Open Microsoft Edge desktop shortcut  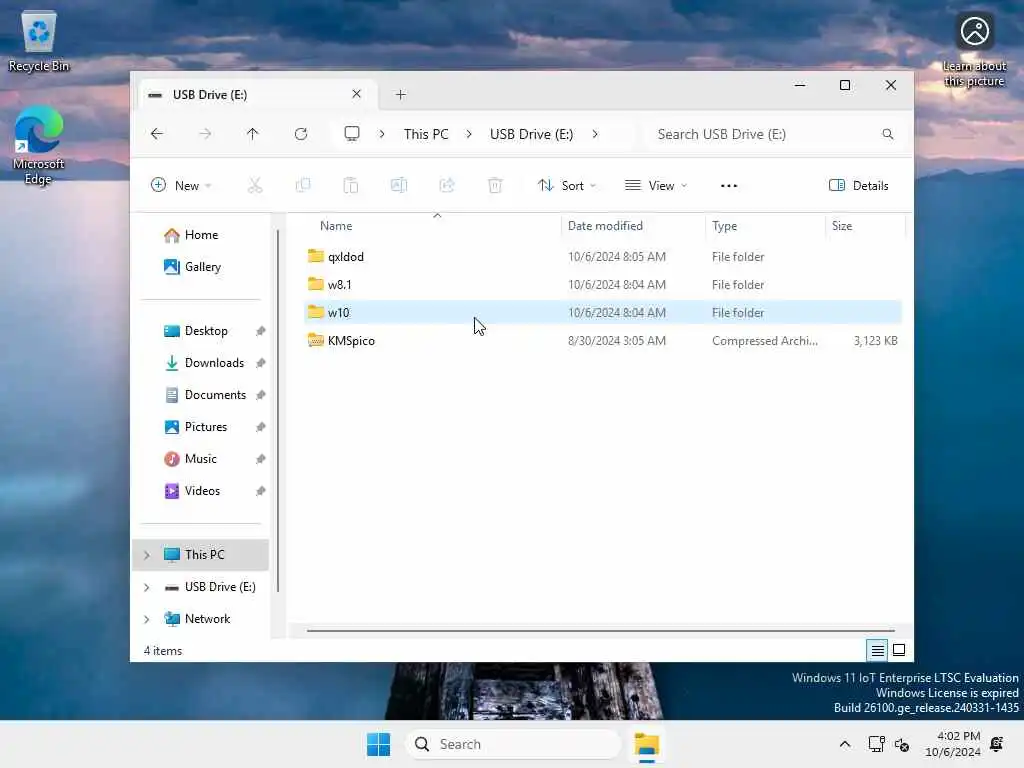pyautogui.click(x=39, y=145)
